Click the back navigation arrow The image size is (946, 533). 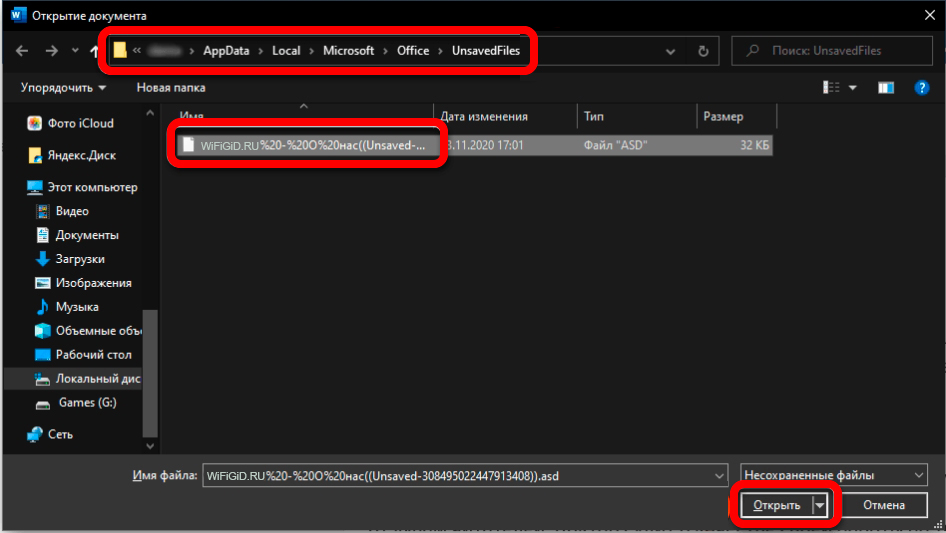22,51
